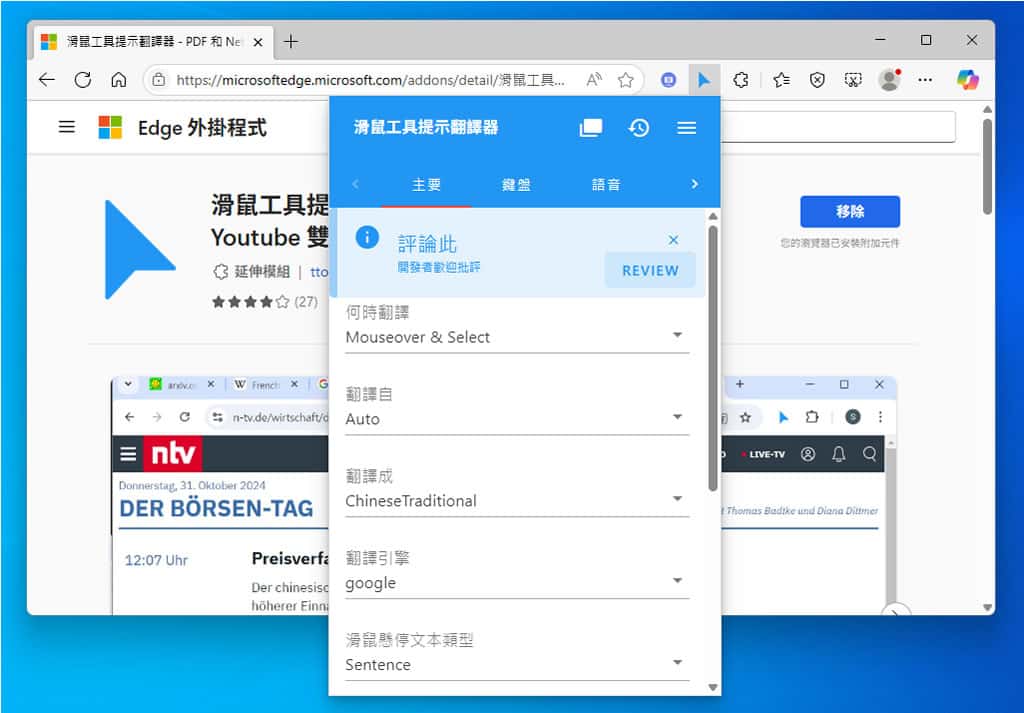
Task: Open Edge Settings and more menu
Action: [x=925, y=80]
